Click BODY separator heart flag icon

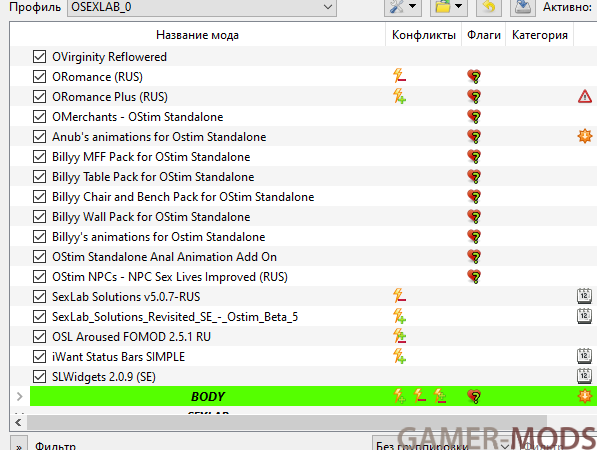(474, 396)
